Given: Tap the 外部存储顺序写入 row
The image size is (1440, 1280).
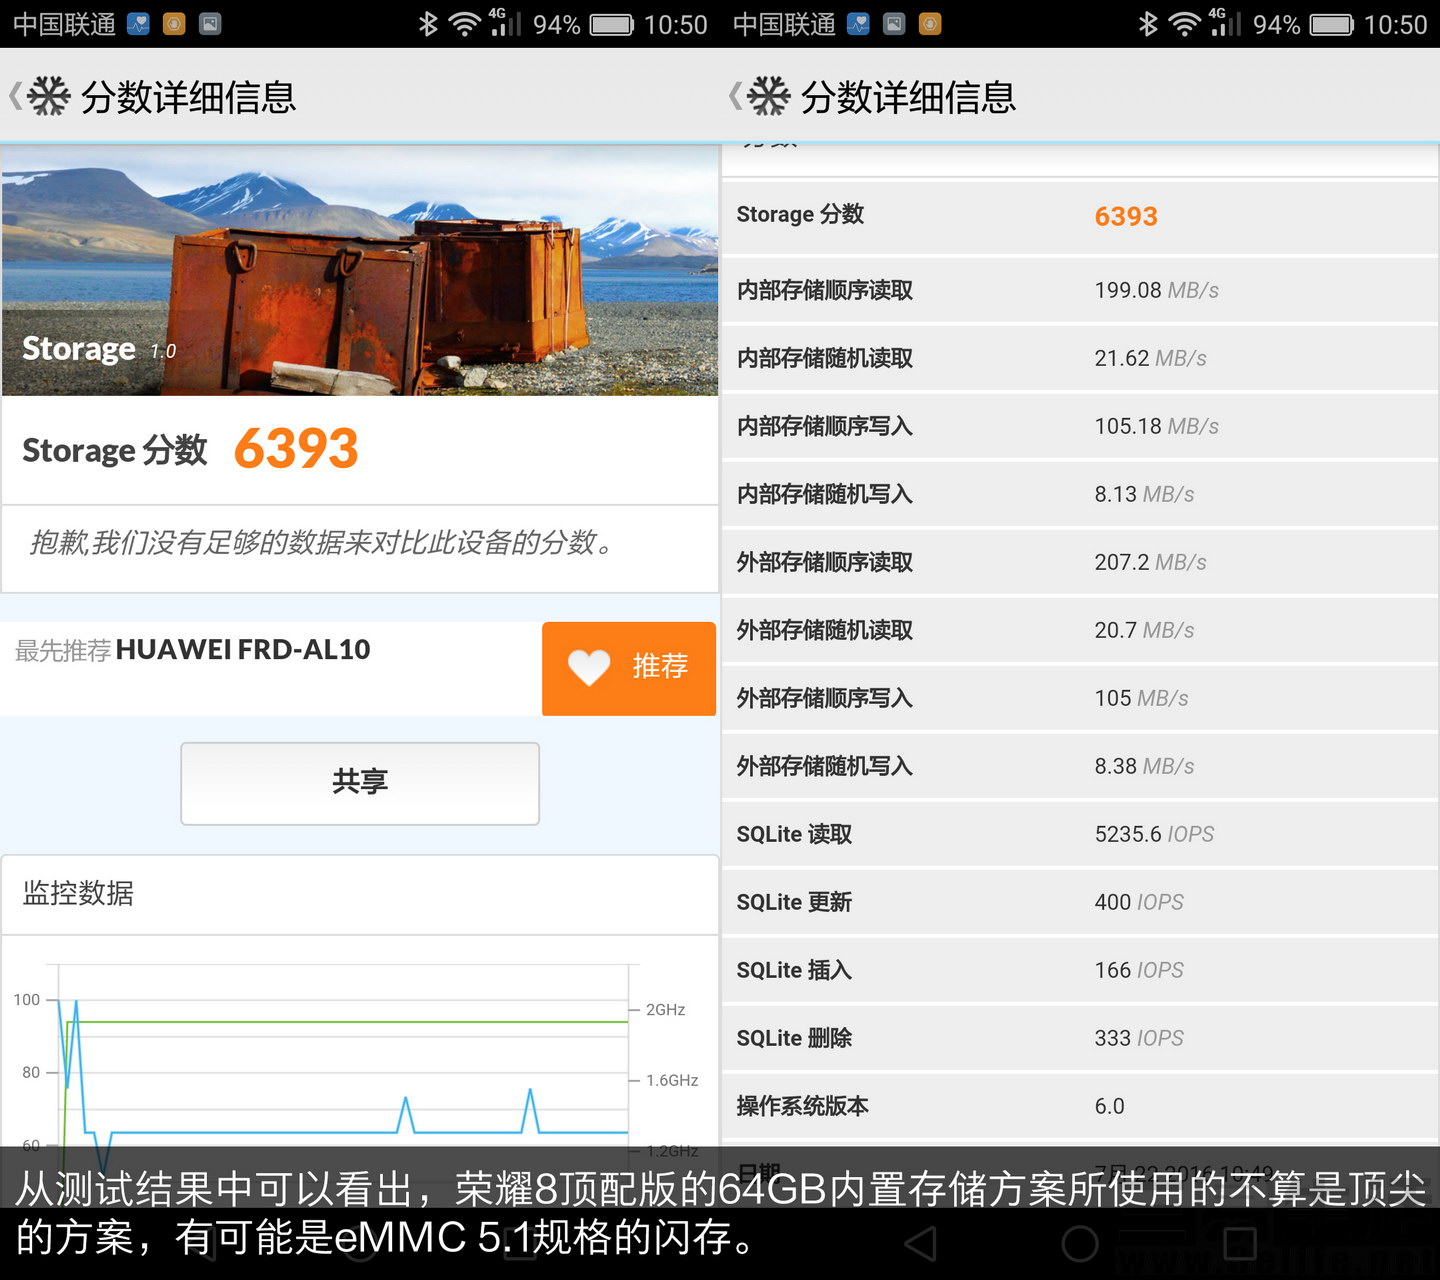Looking at the screenshot, I should 1080,698.
